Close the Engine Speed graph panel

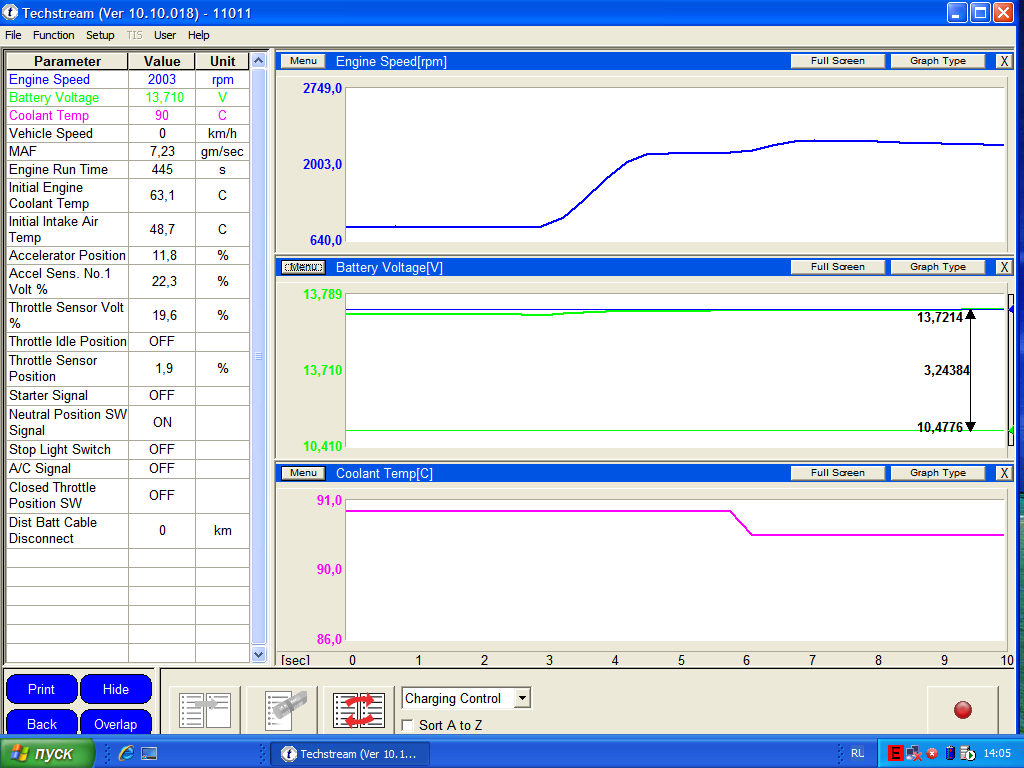pyautogui.click(x=1004, y=61)
